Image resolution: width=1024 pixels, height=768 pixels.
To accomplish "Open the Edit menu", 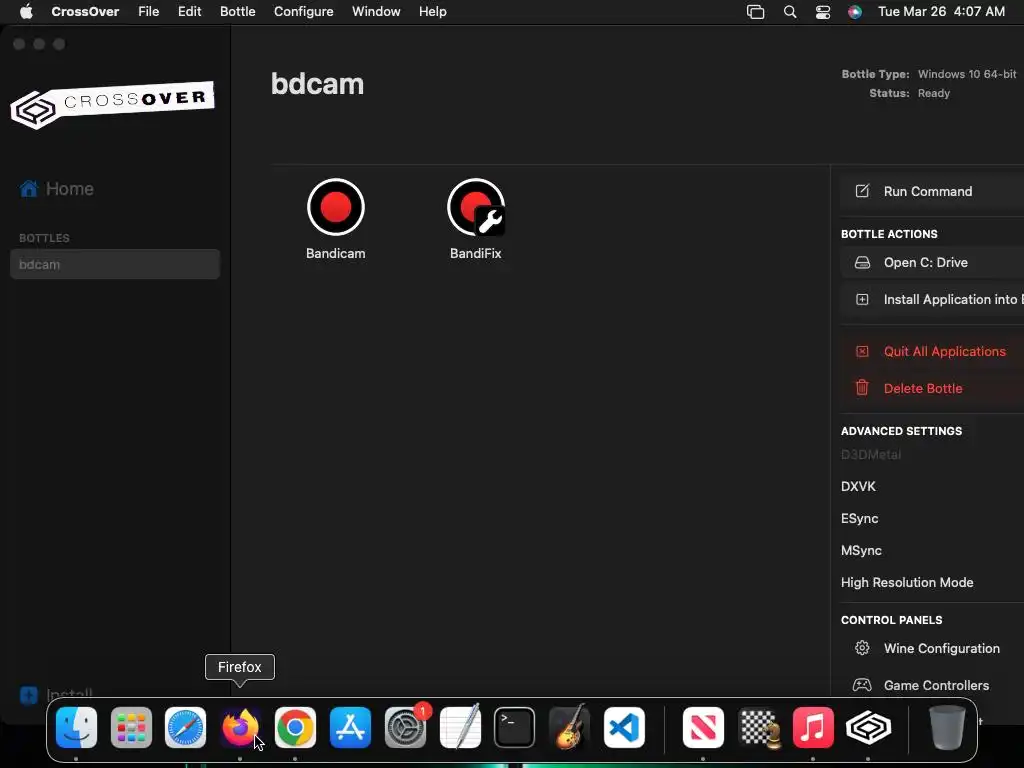I will [189, 12].
